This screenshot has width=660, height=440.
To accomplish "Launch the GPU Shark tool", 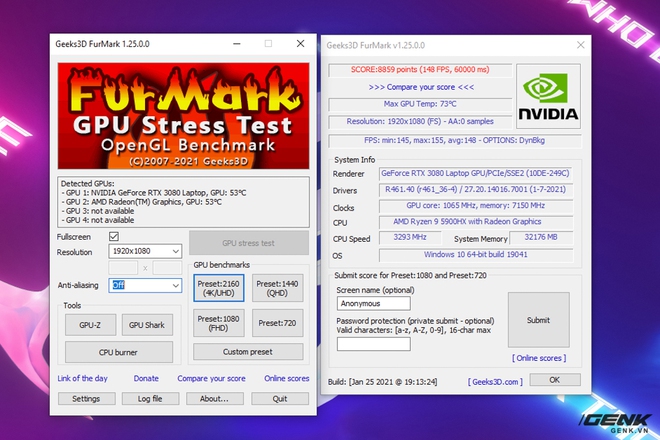I will tap(147, 325).
